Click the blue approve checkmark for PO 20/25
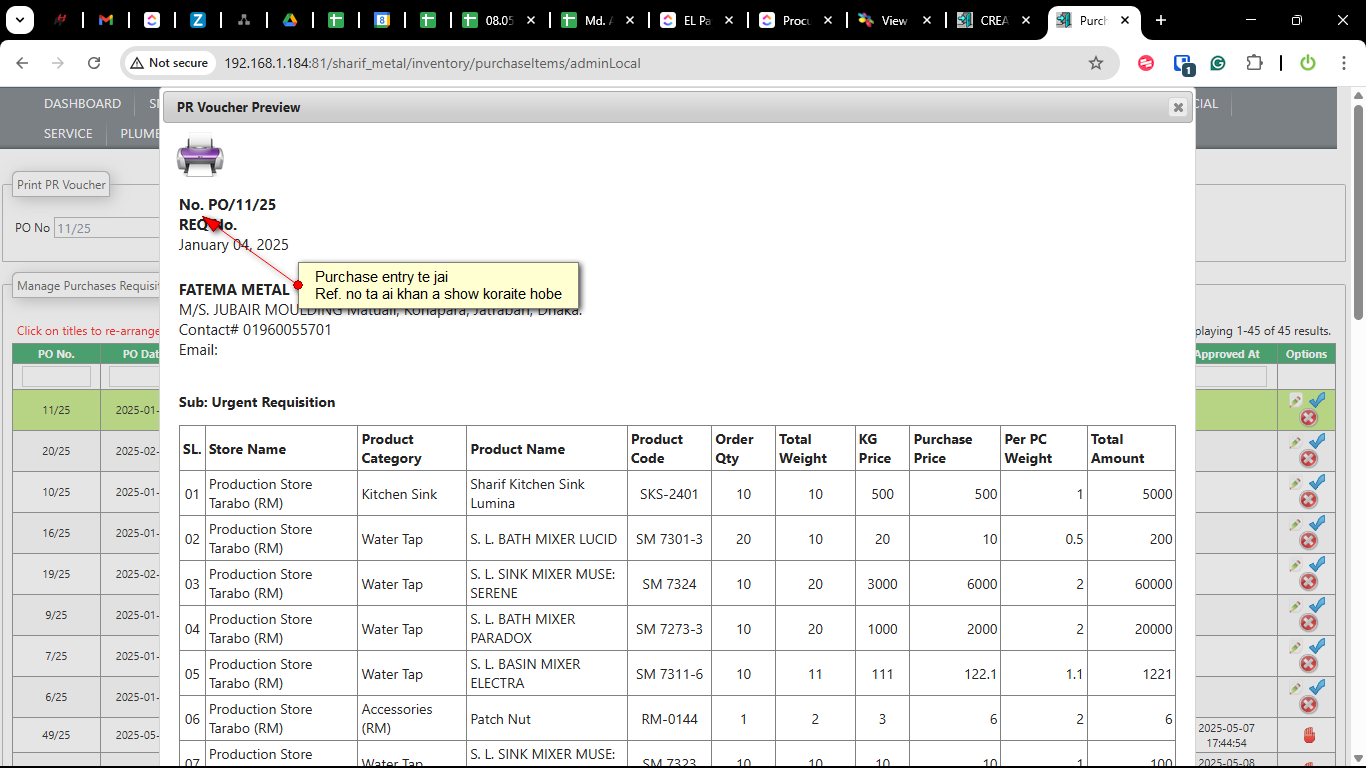This screenshot has height=768, width=1366. point(1317,441)
